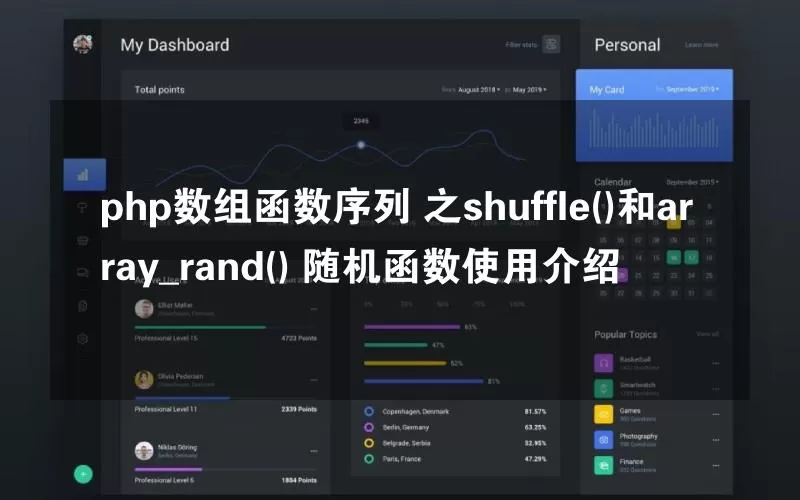
Task: Click the filter stats icon button
Action: (x=551, y=44)
